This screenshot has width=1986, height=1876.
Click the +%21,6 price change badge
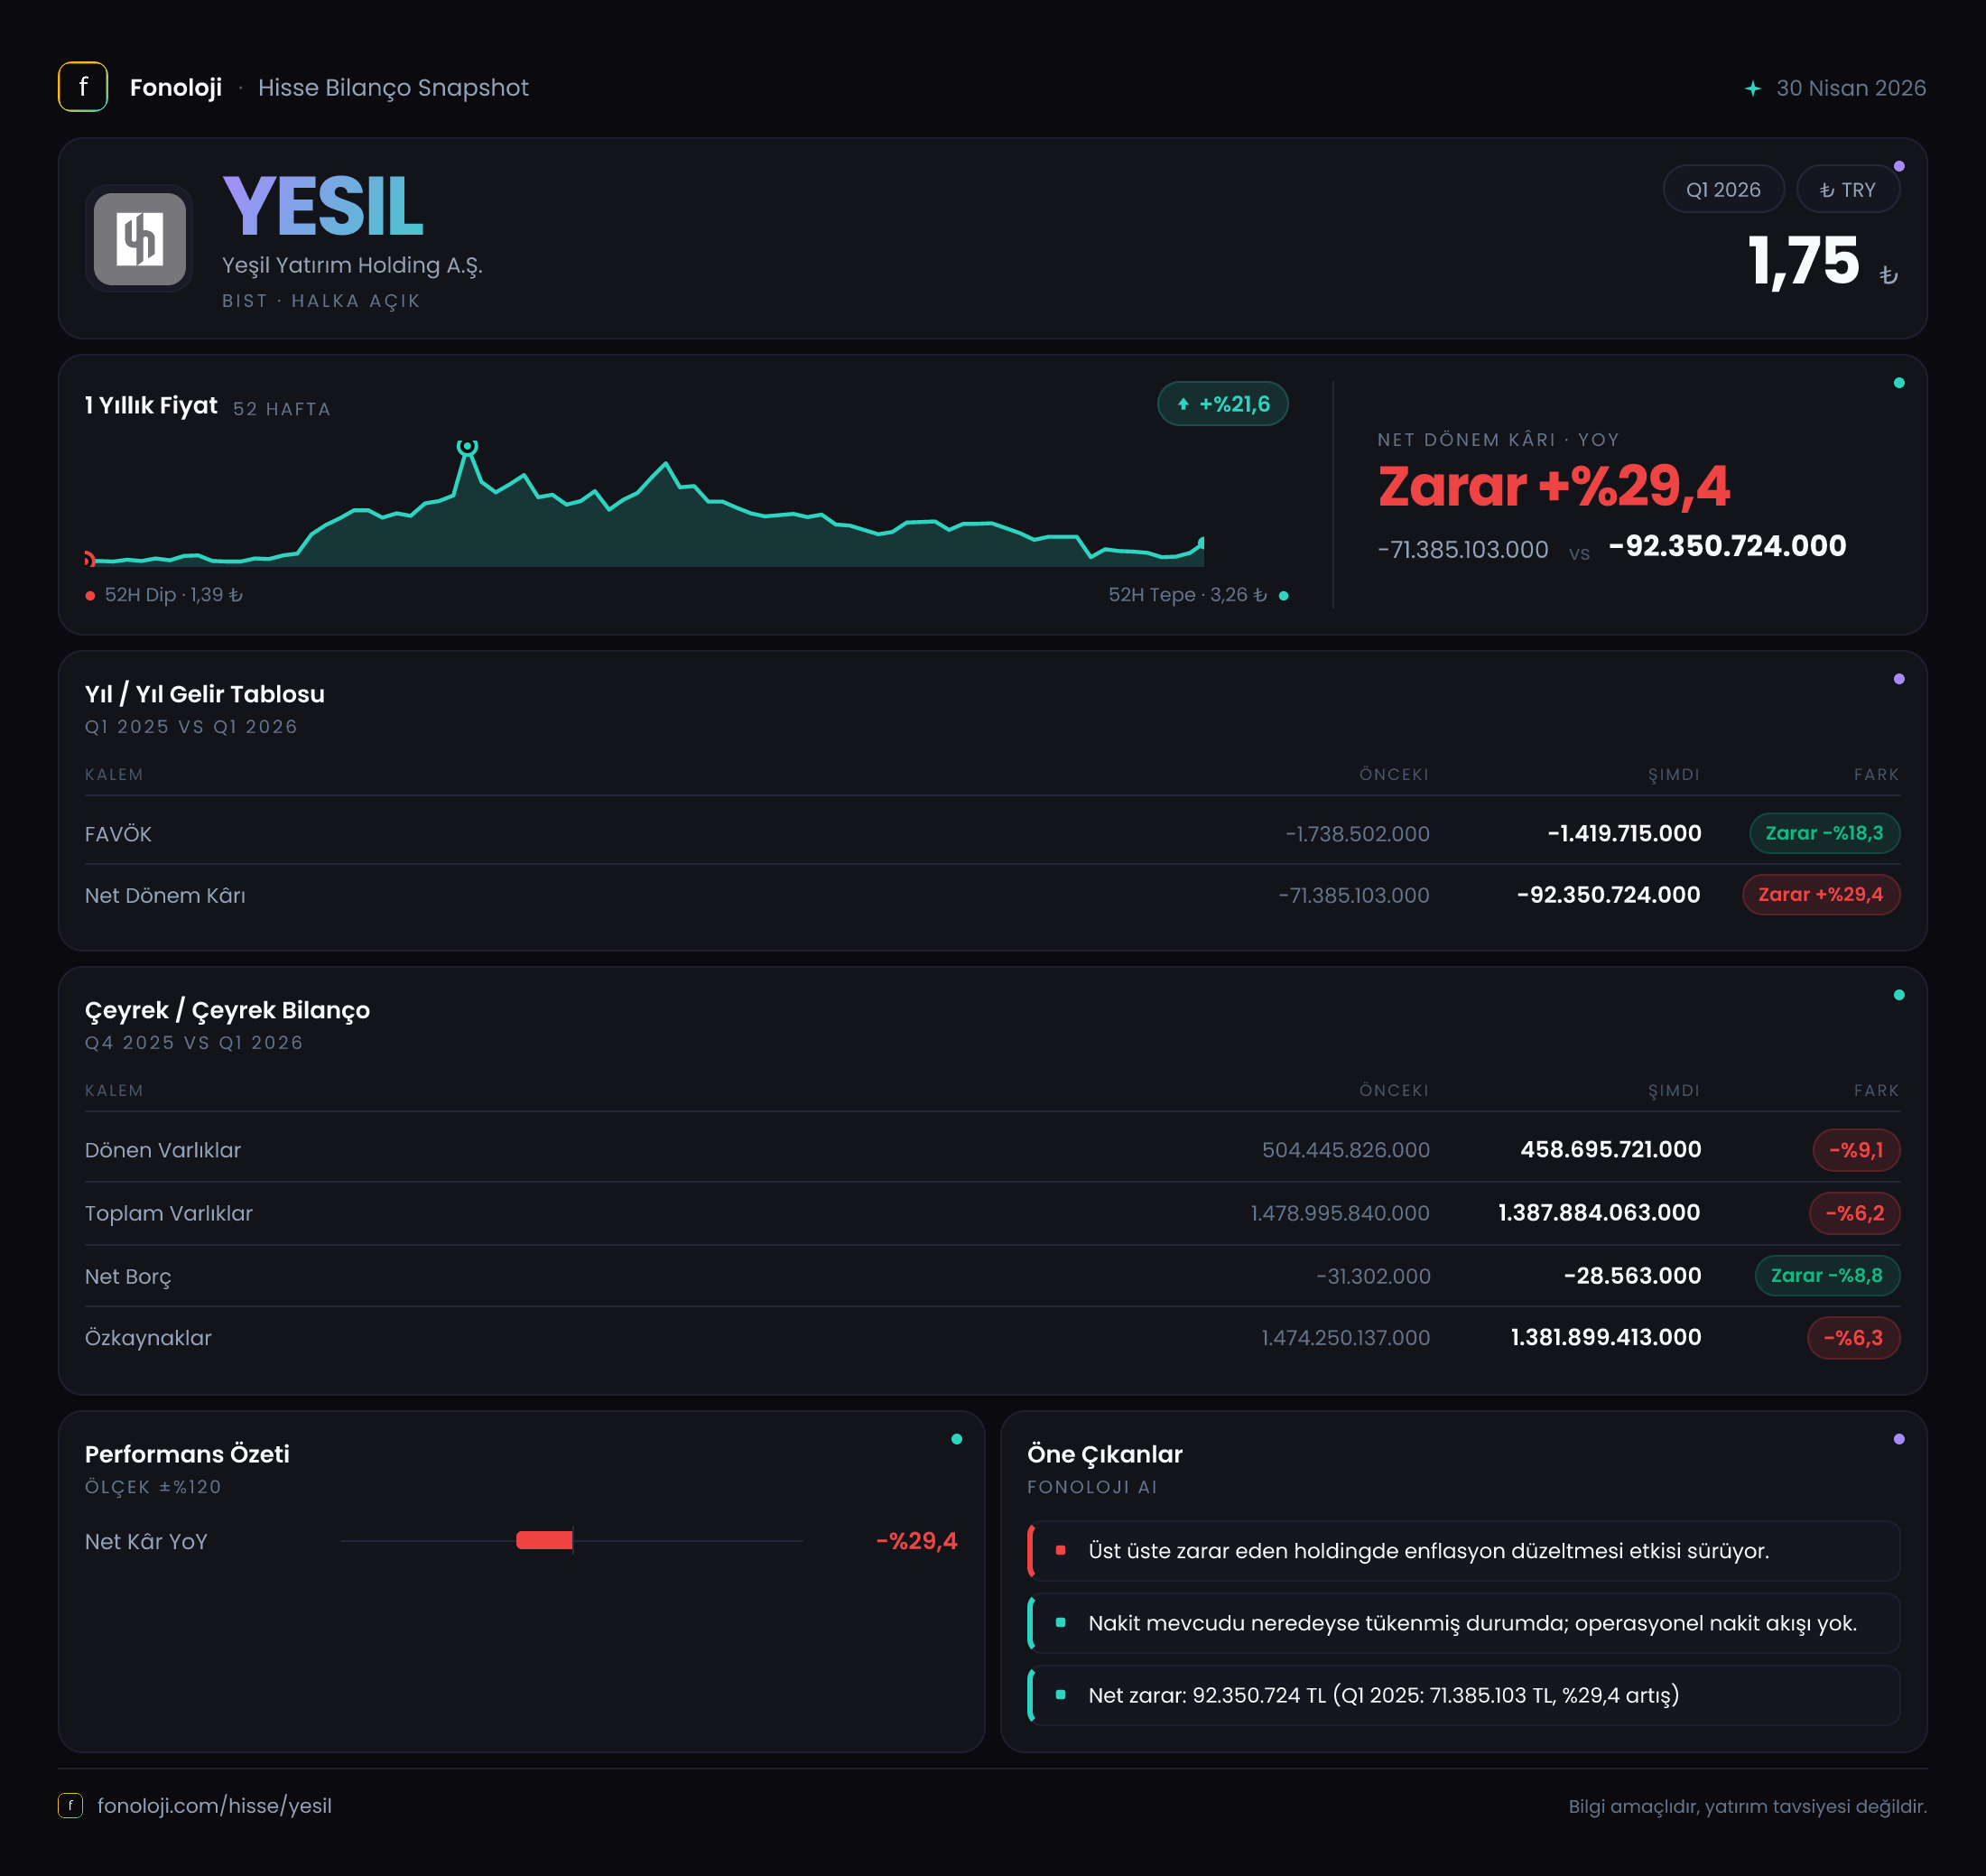click(1222, 404)
